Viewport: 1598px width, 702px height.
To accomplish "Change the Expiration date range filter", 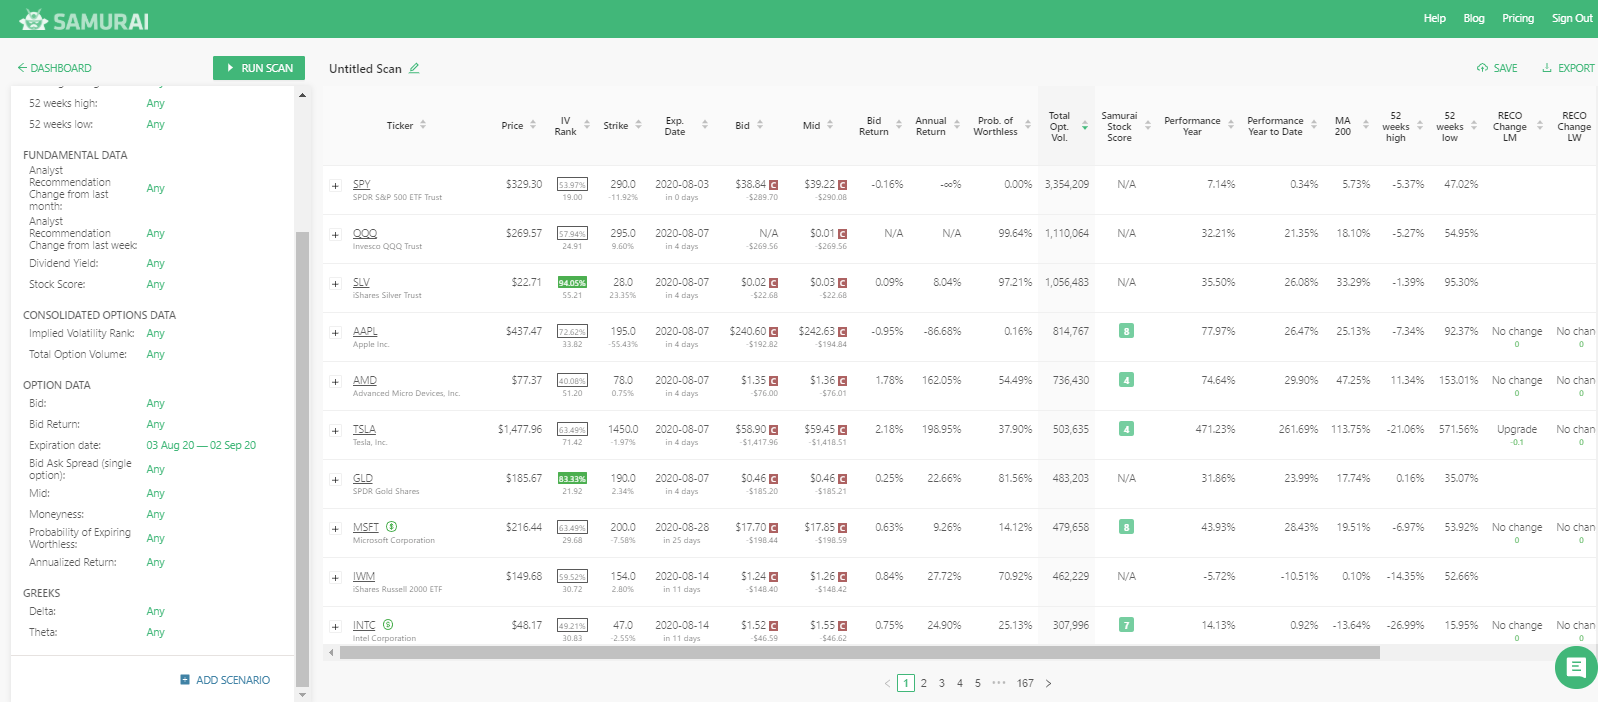I will tap(201, 445).
